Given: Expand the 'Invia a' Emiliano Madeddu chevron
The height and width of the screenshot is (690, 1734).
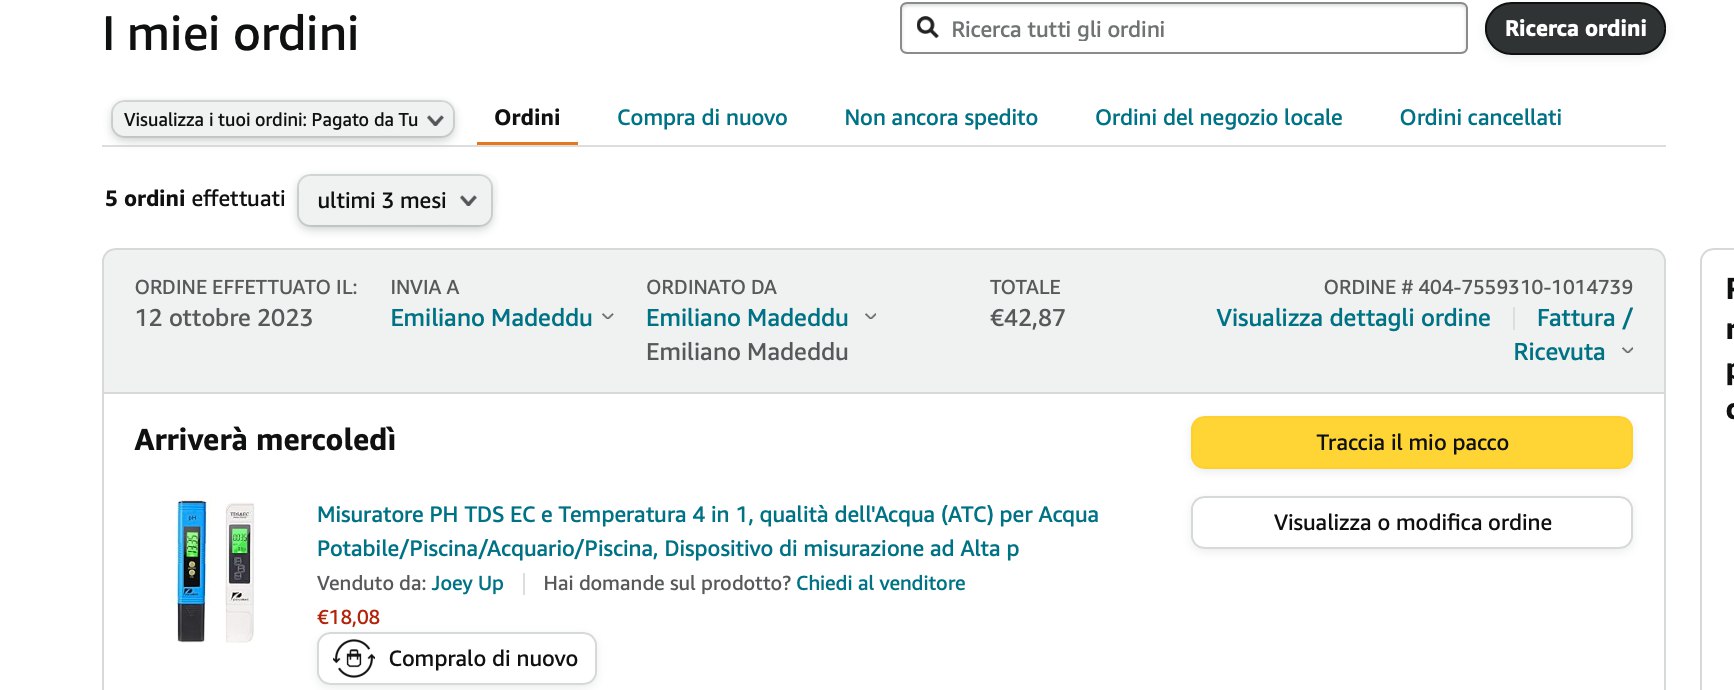Looking at the screenshot, I should (x=608, y=317).
